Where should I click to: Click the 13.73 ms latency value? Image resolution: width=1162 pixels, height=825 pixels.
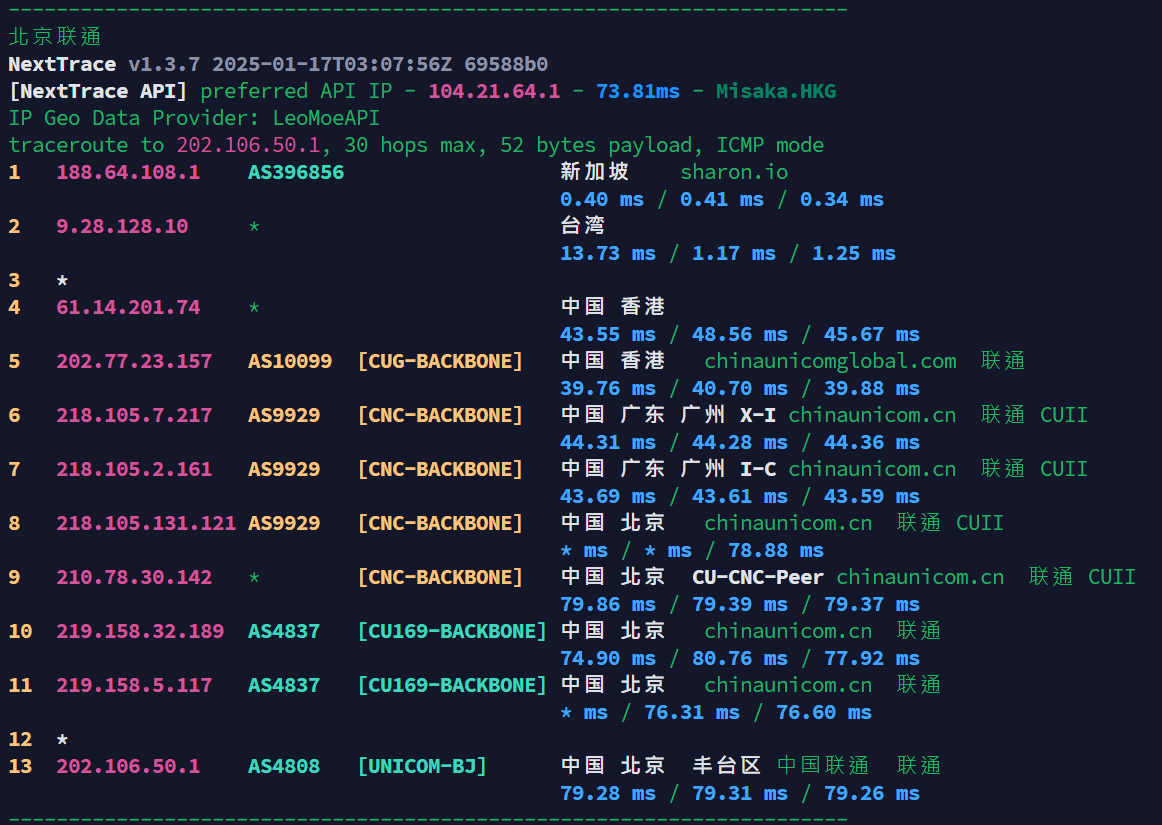pyautogui.click(x=608, y=253)
